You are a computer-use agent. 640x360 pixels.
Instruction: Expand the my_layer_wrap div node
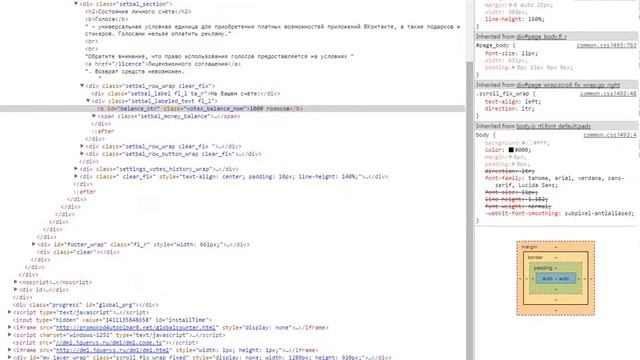(x=9, y=357)
